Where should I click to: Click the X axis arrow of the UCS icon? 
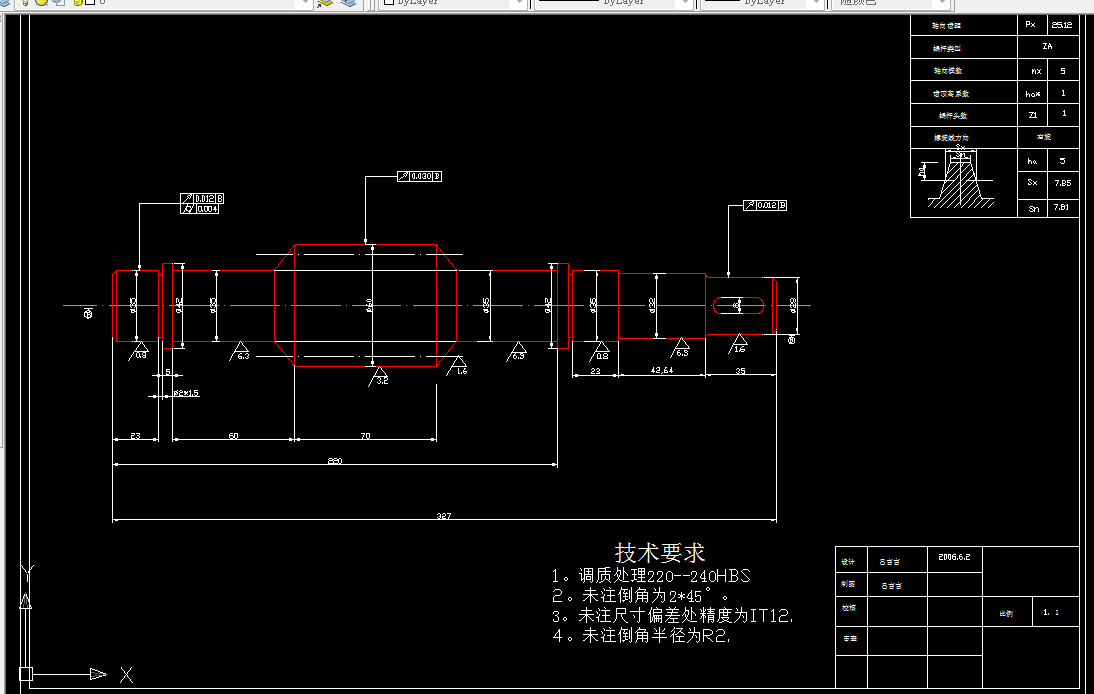tap(95, 674)
